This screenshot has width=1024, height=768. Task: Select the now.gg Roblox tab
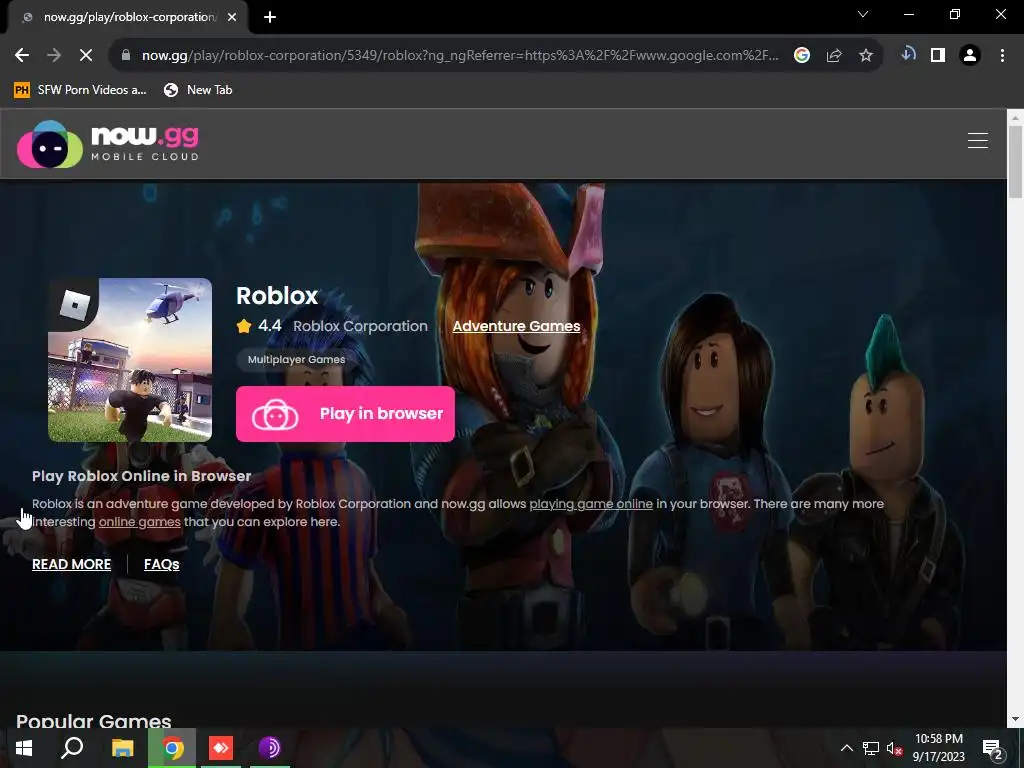click(x=129, y=17)
